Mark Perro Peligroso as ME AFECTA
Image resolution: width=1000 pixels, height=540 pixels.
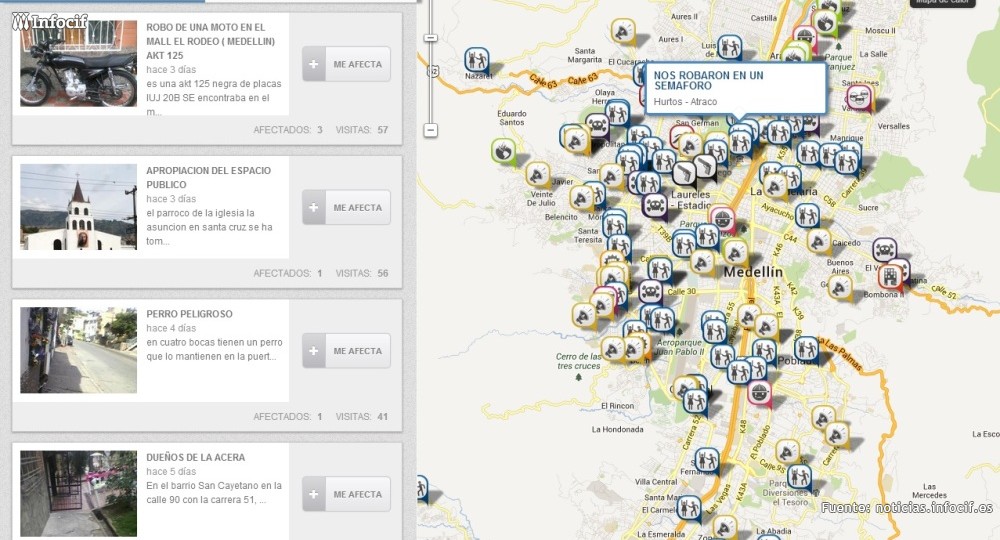coord(346,351)
